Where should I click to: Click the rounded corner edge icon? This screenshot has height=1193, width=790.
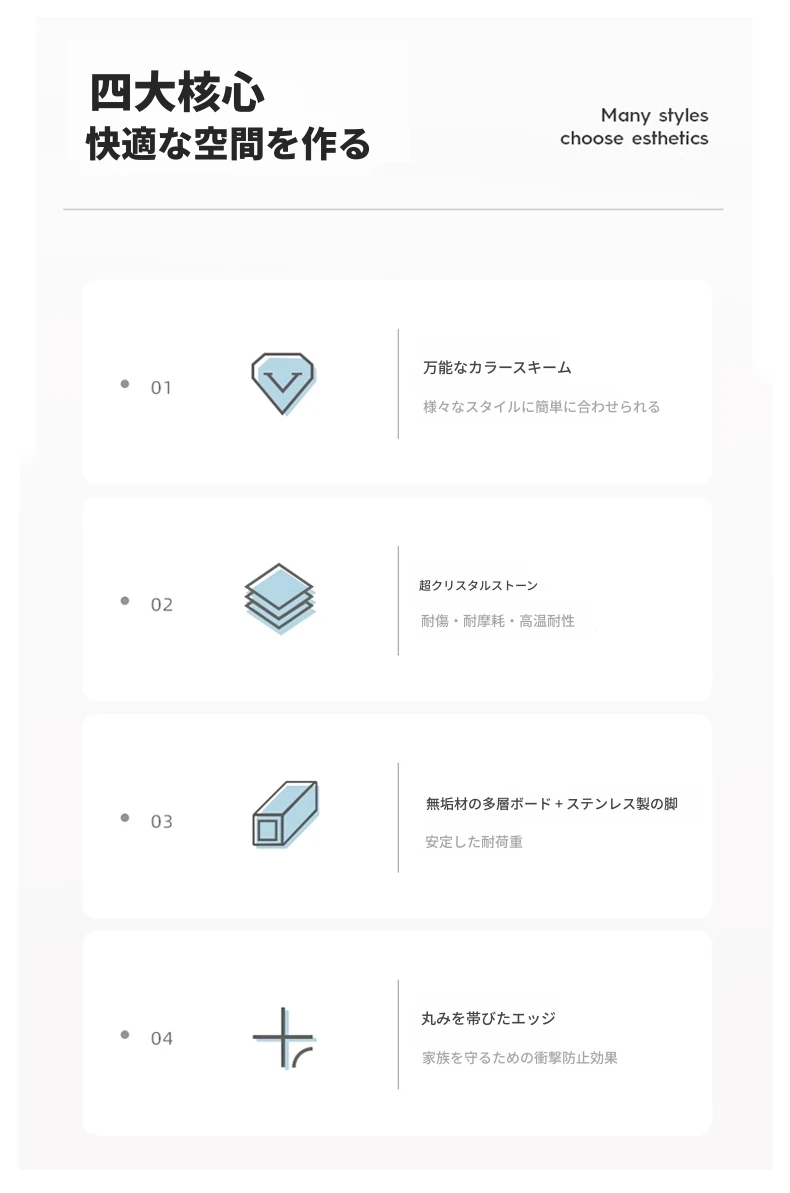click(285, 1038)
